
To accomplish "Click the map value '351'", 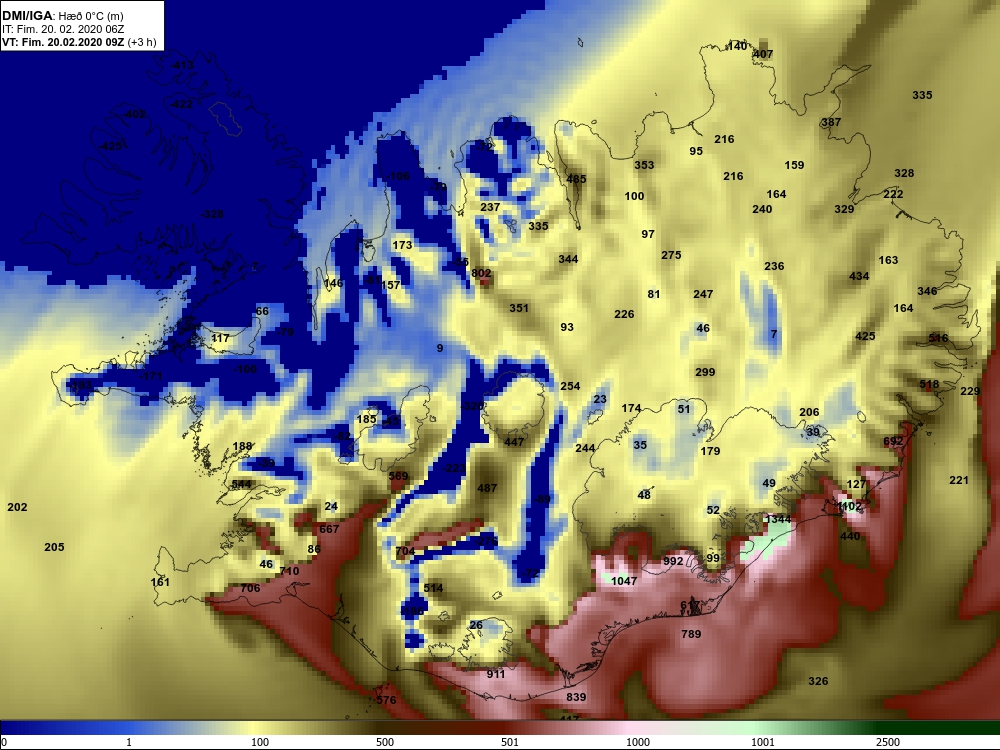I will (x=519, y=308).
